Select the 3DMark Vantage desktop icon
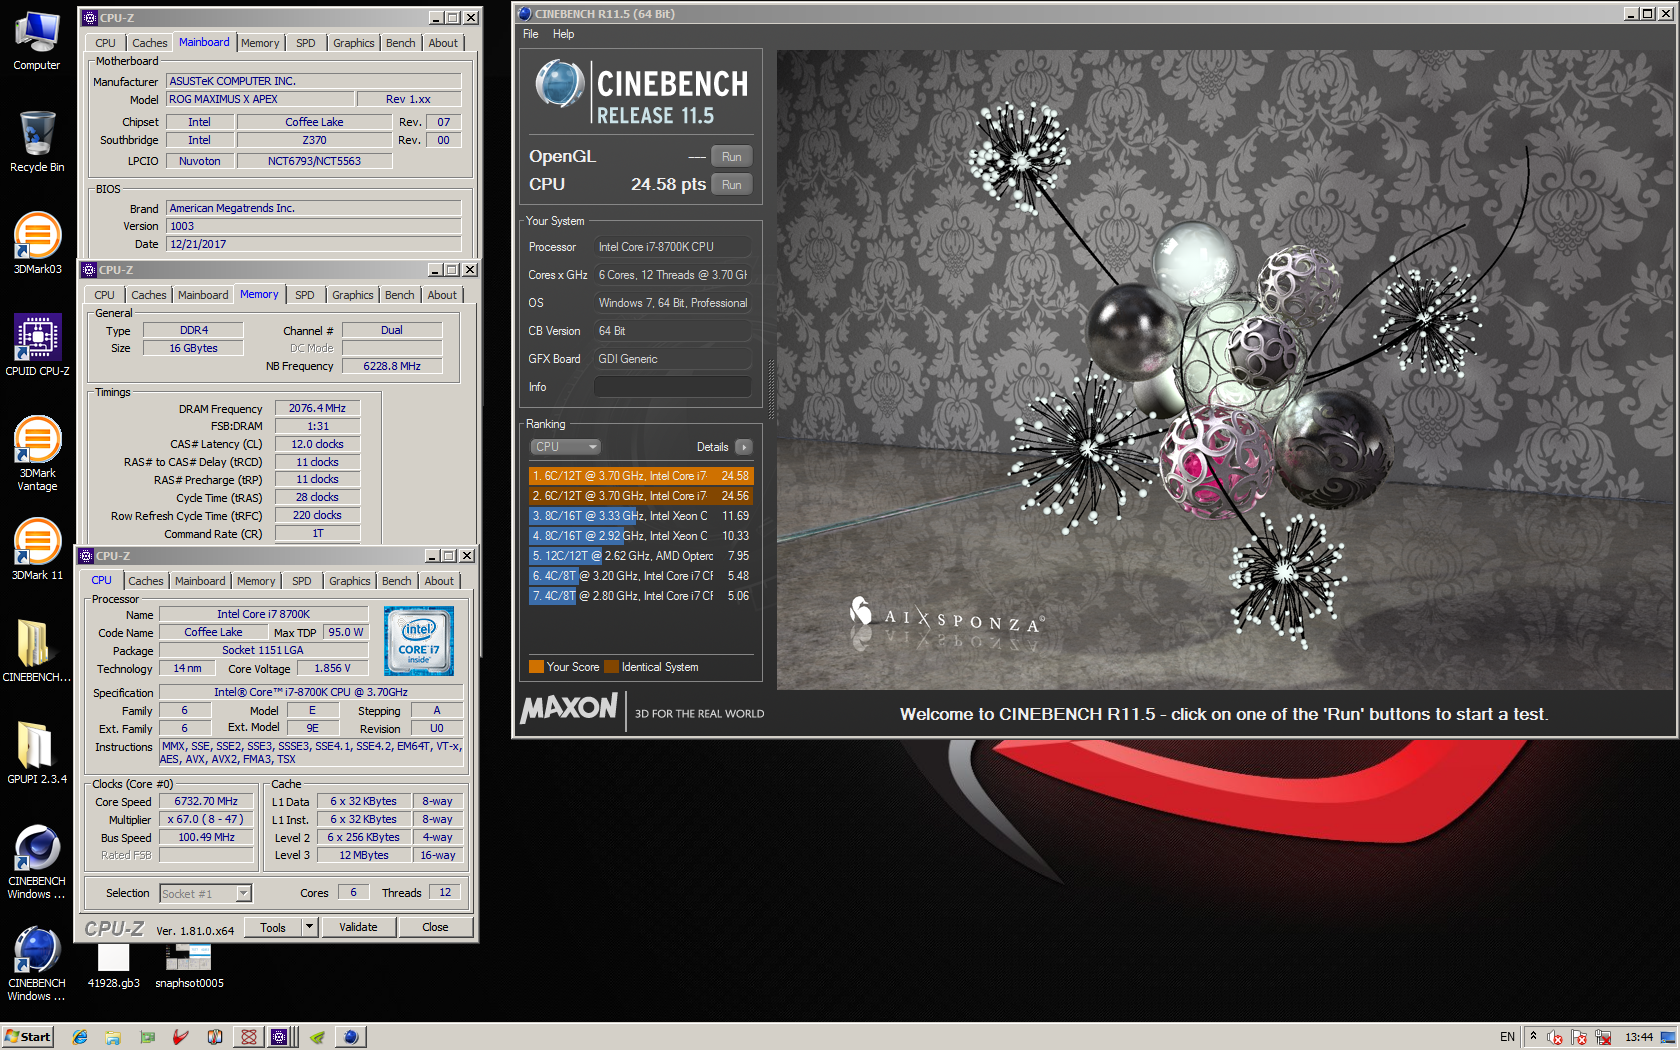1680x1050 pixels. coord(37,453)
